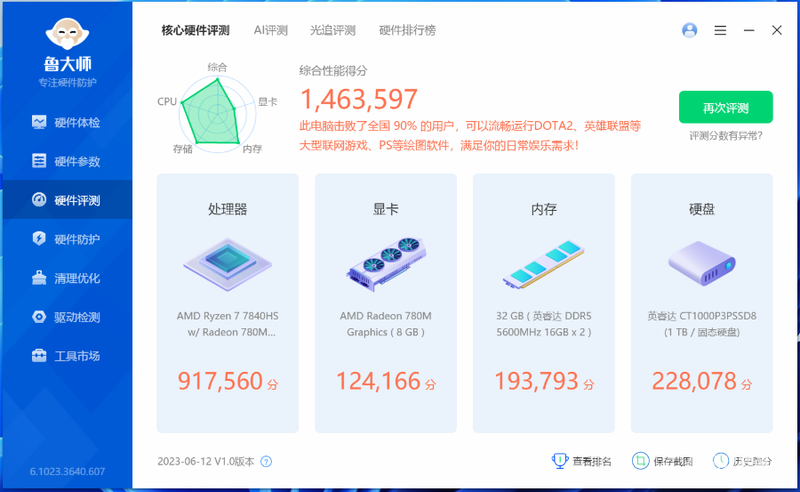This screenshot has height=492, width=800.
Task: Open 清理优化 in sidebar
Action: (66, 278)
